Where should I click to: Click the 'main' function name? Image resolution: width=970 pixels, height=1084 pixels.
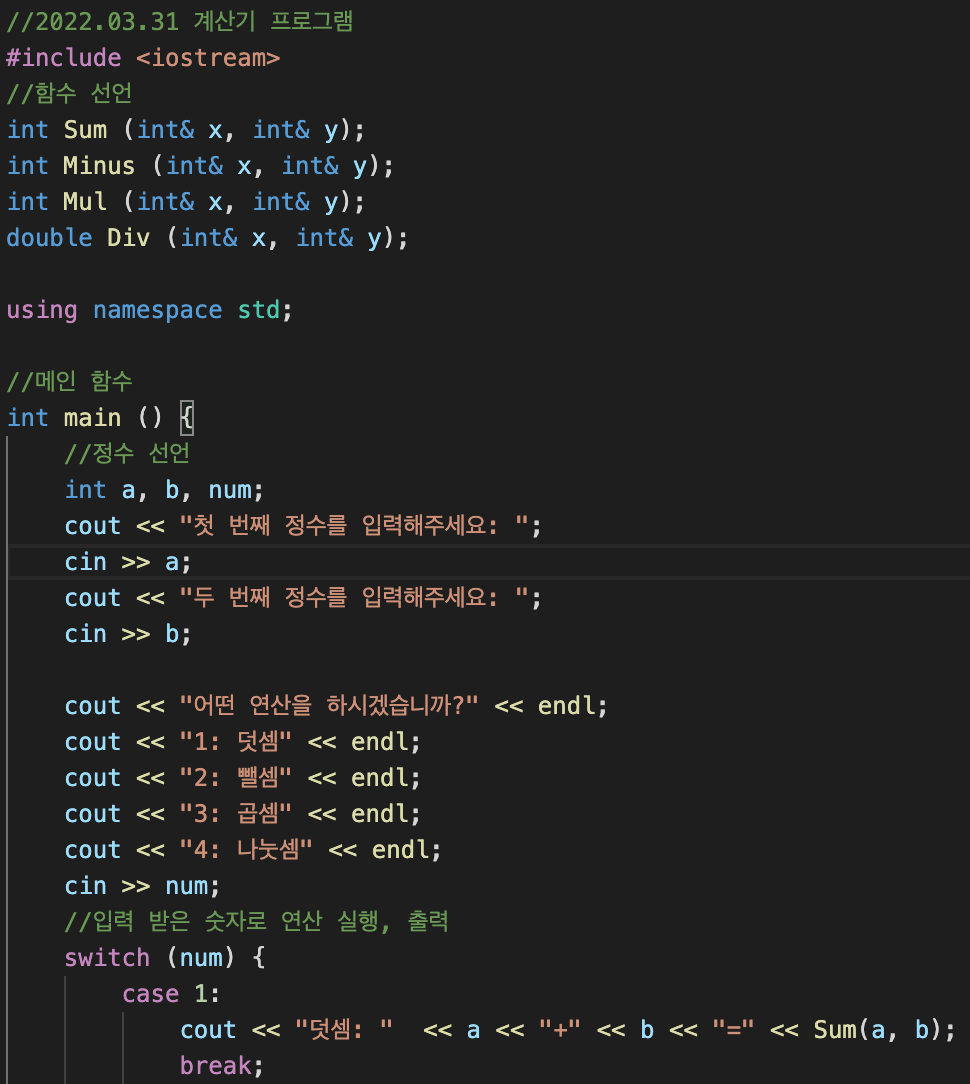click(93, 418)
